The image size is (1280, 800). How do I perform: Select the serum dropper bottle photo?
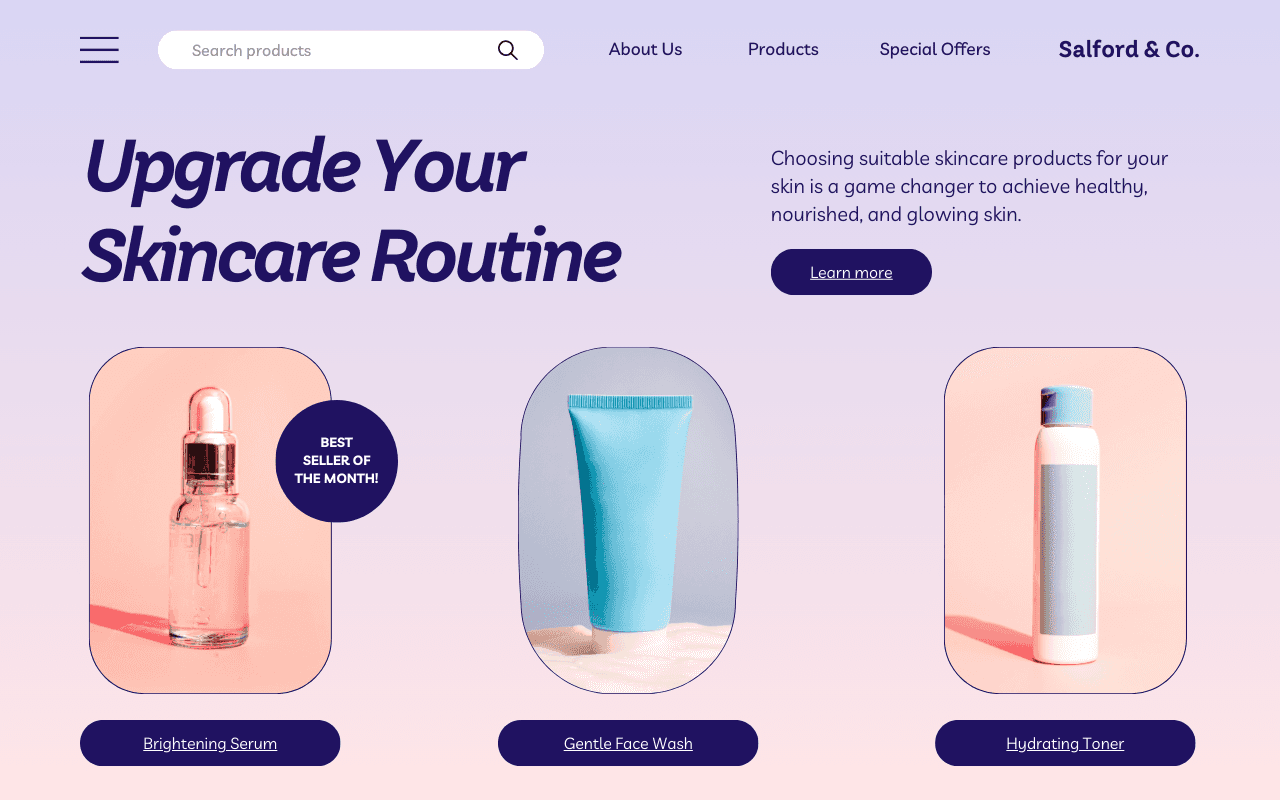(210, 520)
